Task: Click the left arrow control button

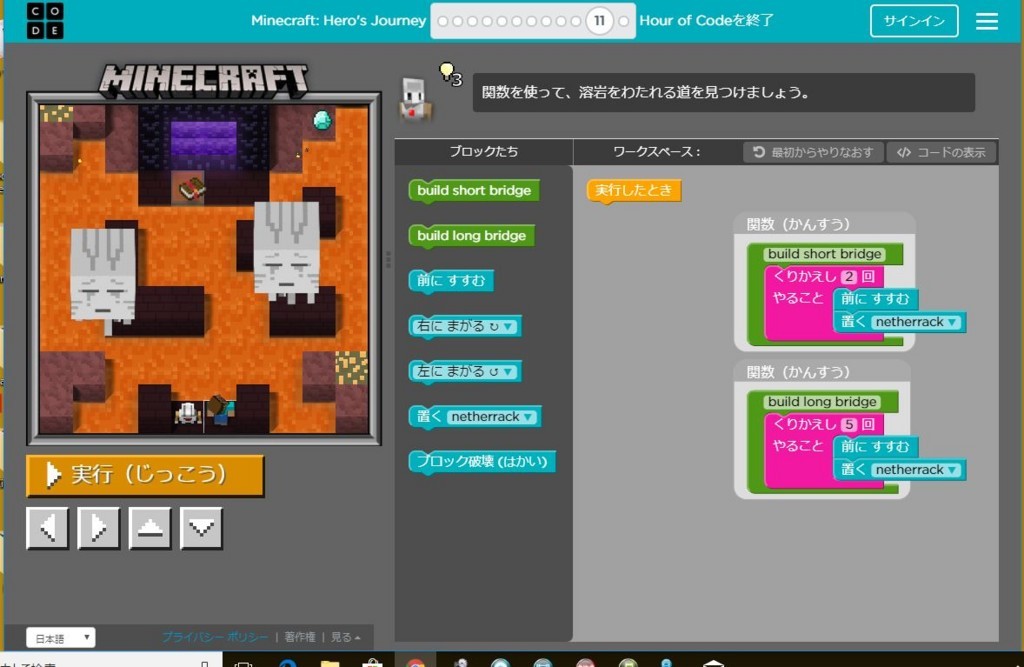Action: point(48,528)
